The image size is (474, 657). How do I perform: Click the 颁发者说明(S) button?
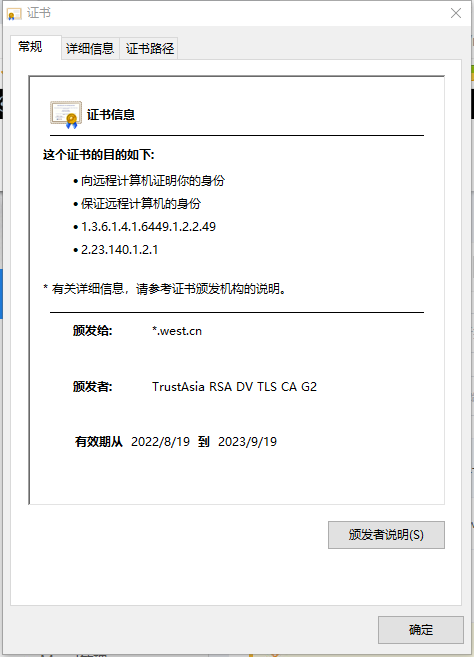pyautogui.click(x=386, y=535)
